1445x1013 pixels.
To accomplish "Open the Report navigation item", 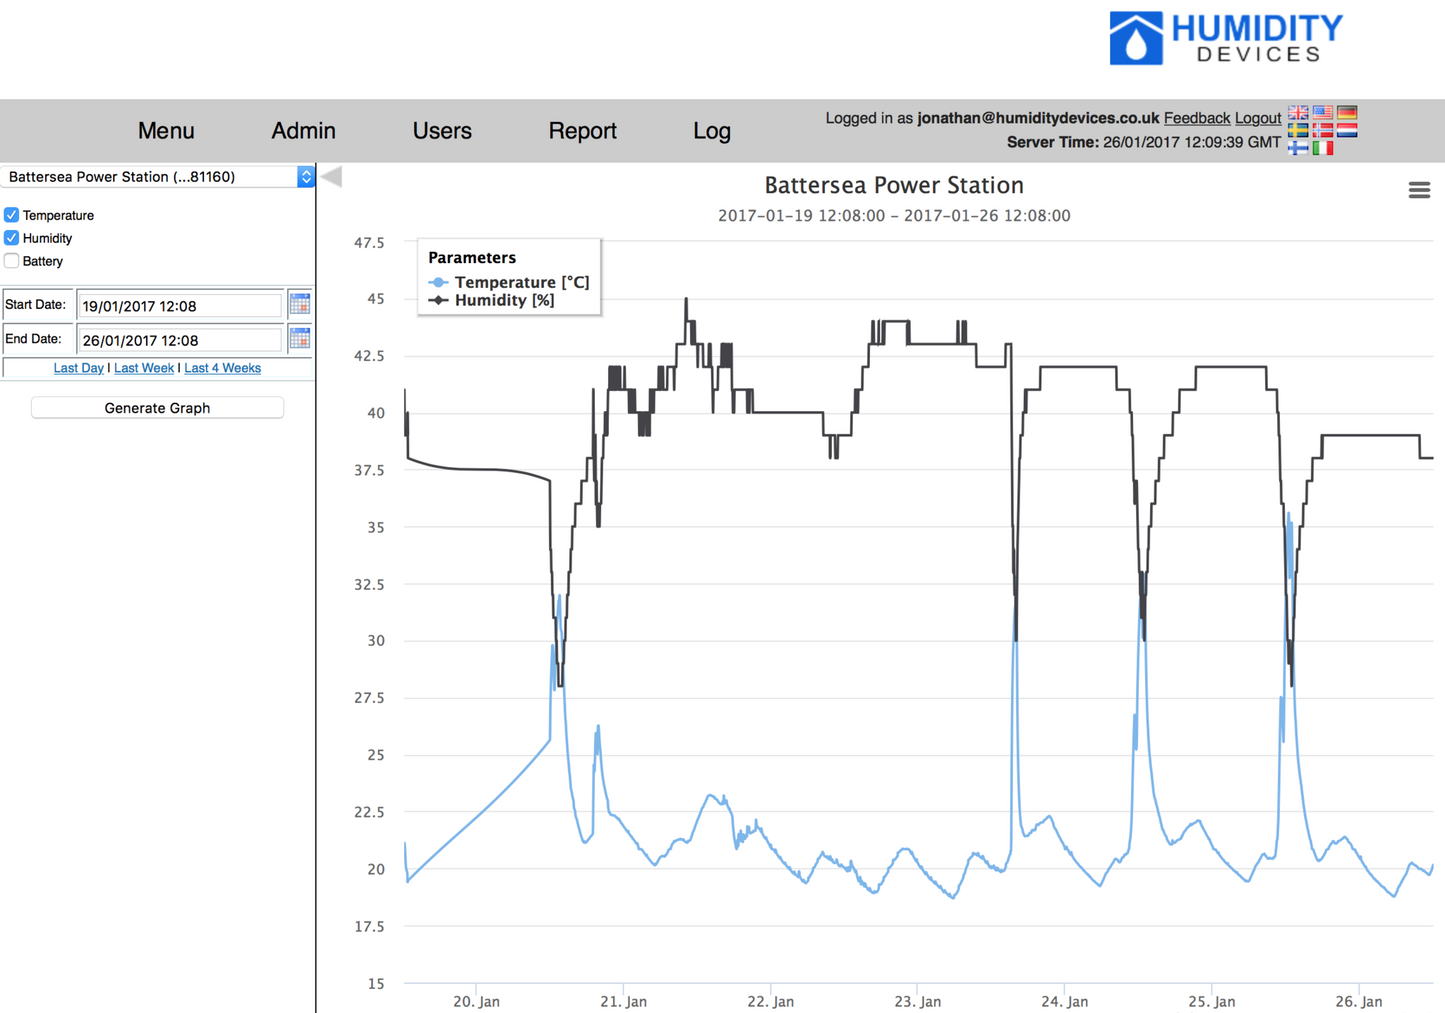I will 582,131.
